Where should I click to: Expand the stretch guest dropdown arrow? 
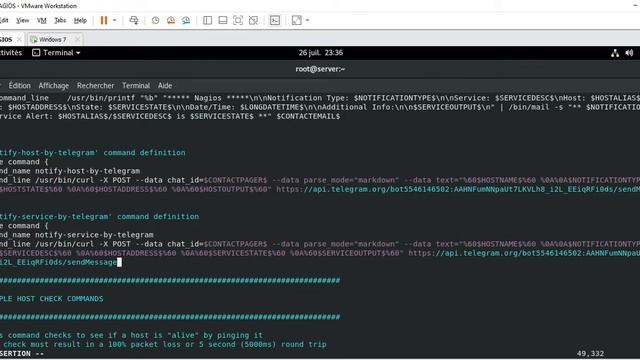point(307,20)
